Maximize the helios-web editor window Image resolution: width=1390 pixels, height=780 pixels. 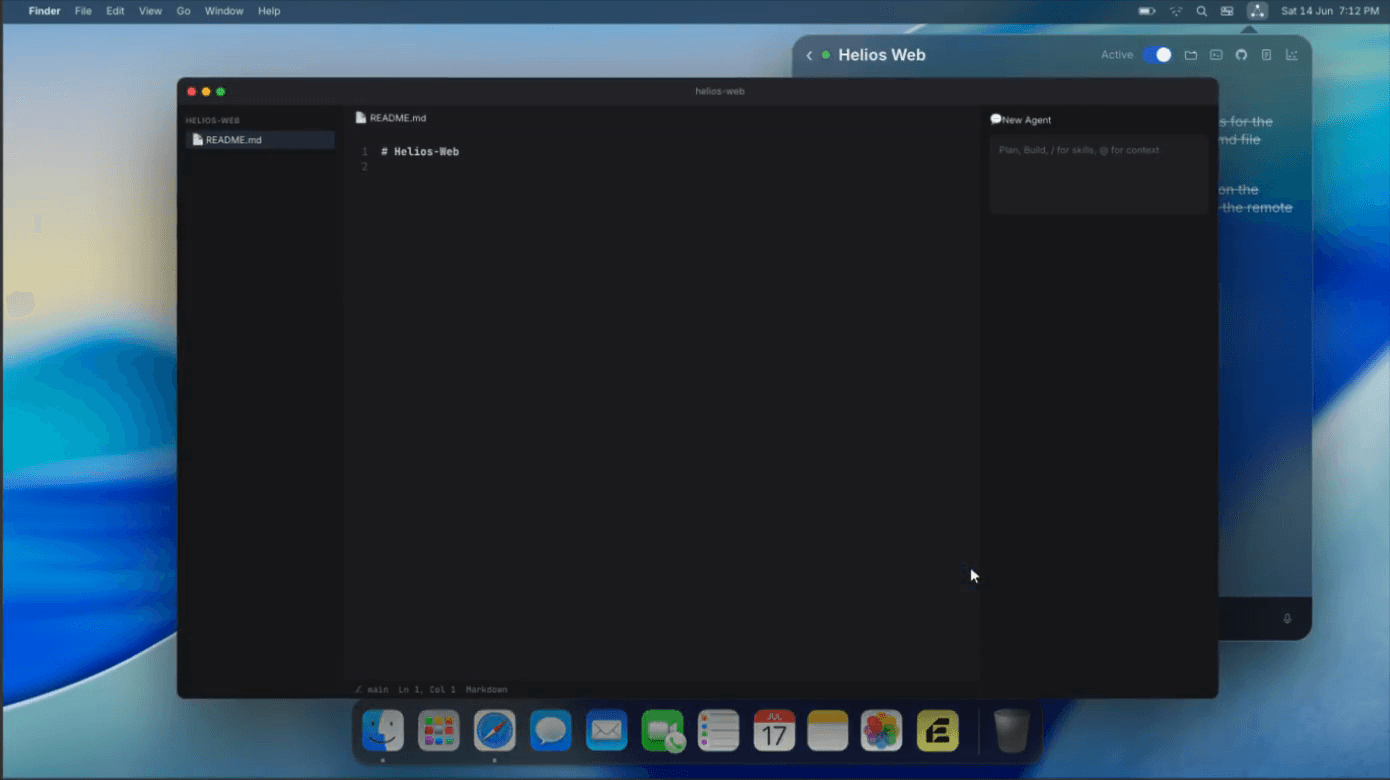[x=221, y=92]
